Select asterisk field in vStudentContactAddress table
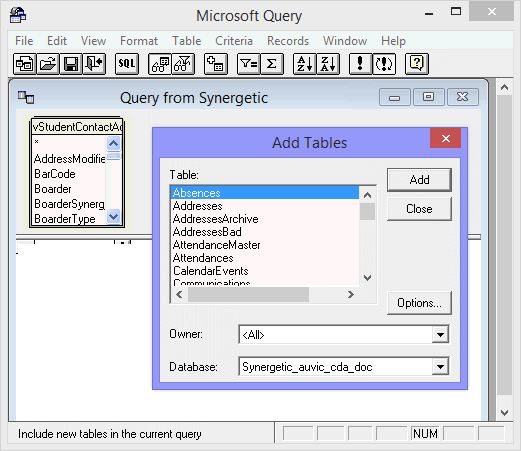This screenshot has height=451, width=521. click(69, 142)
